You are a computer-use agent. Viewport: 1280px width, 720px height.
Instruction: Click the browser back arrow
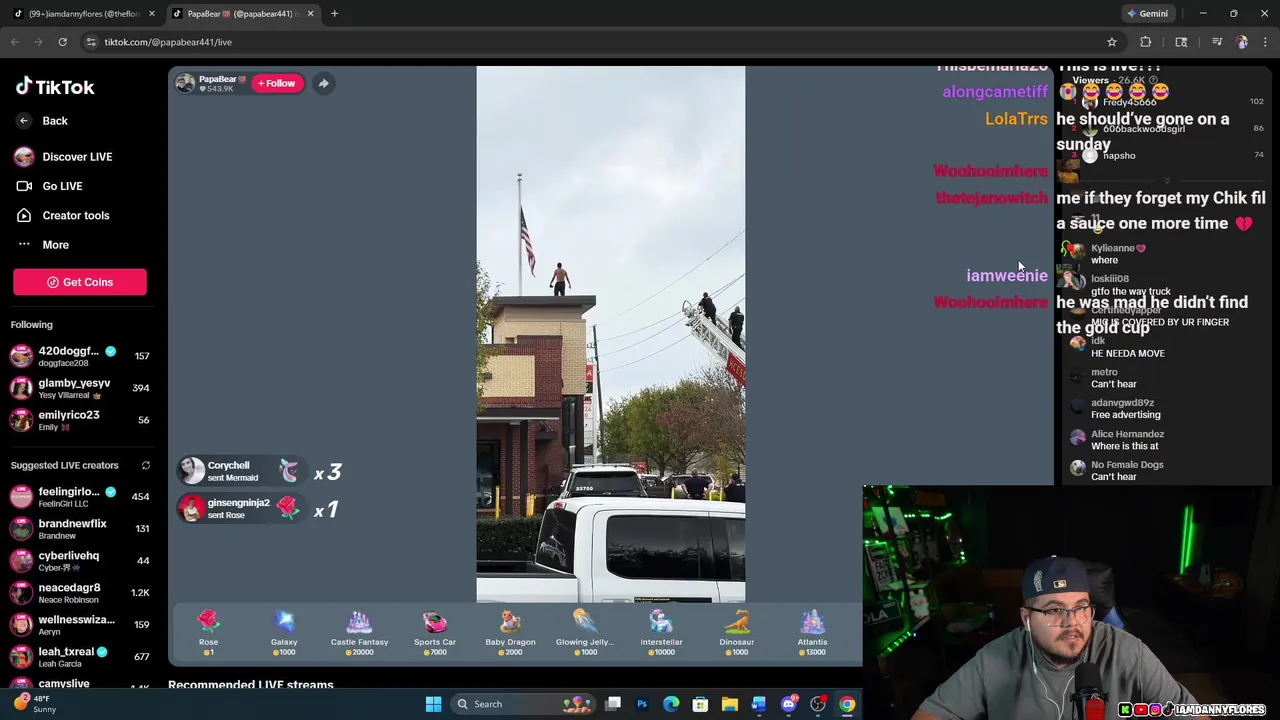tap(15, 42)
